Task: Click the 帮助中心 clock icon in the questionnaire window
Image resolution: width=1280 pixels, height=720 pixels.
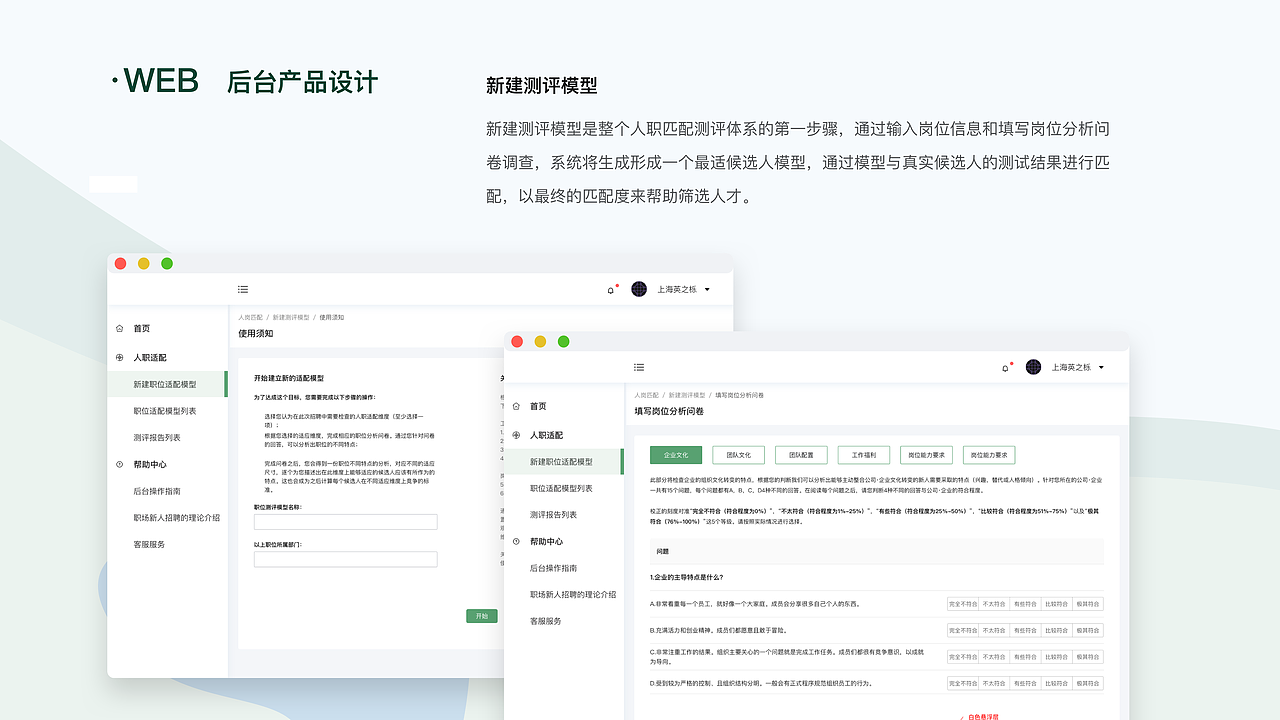Action: [516, 541]
